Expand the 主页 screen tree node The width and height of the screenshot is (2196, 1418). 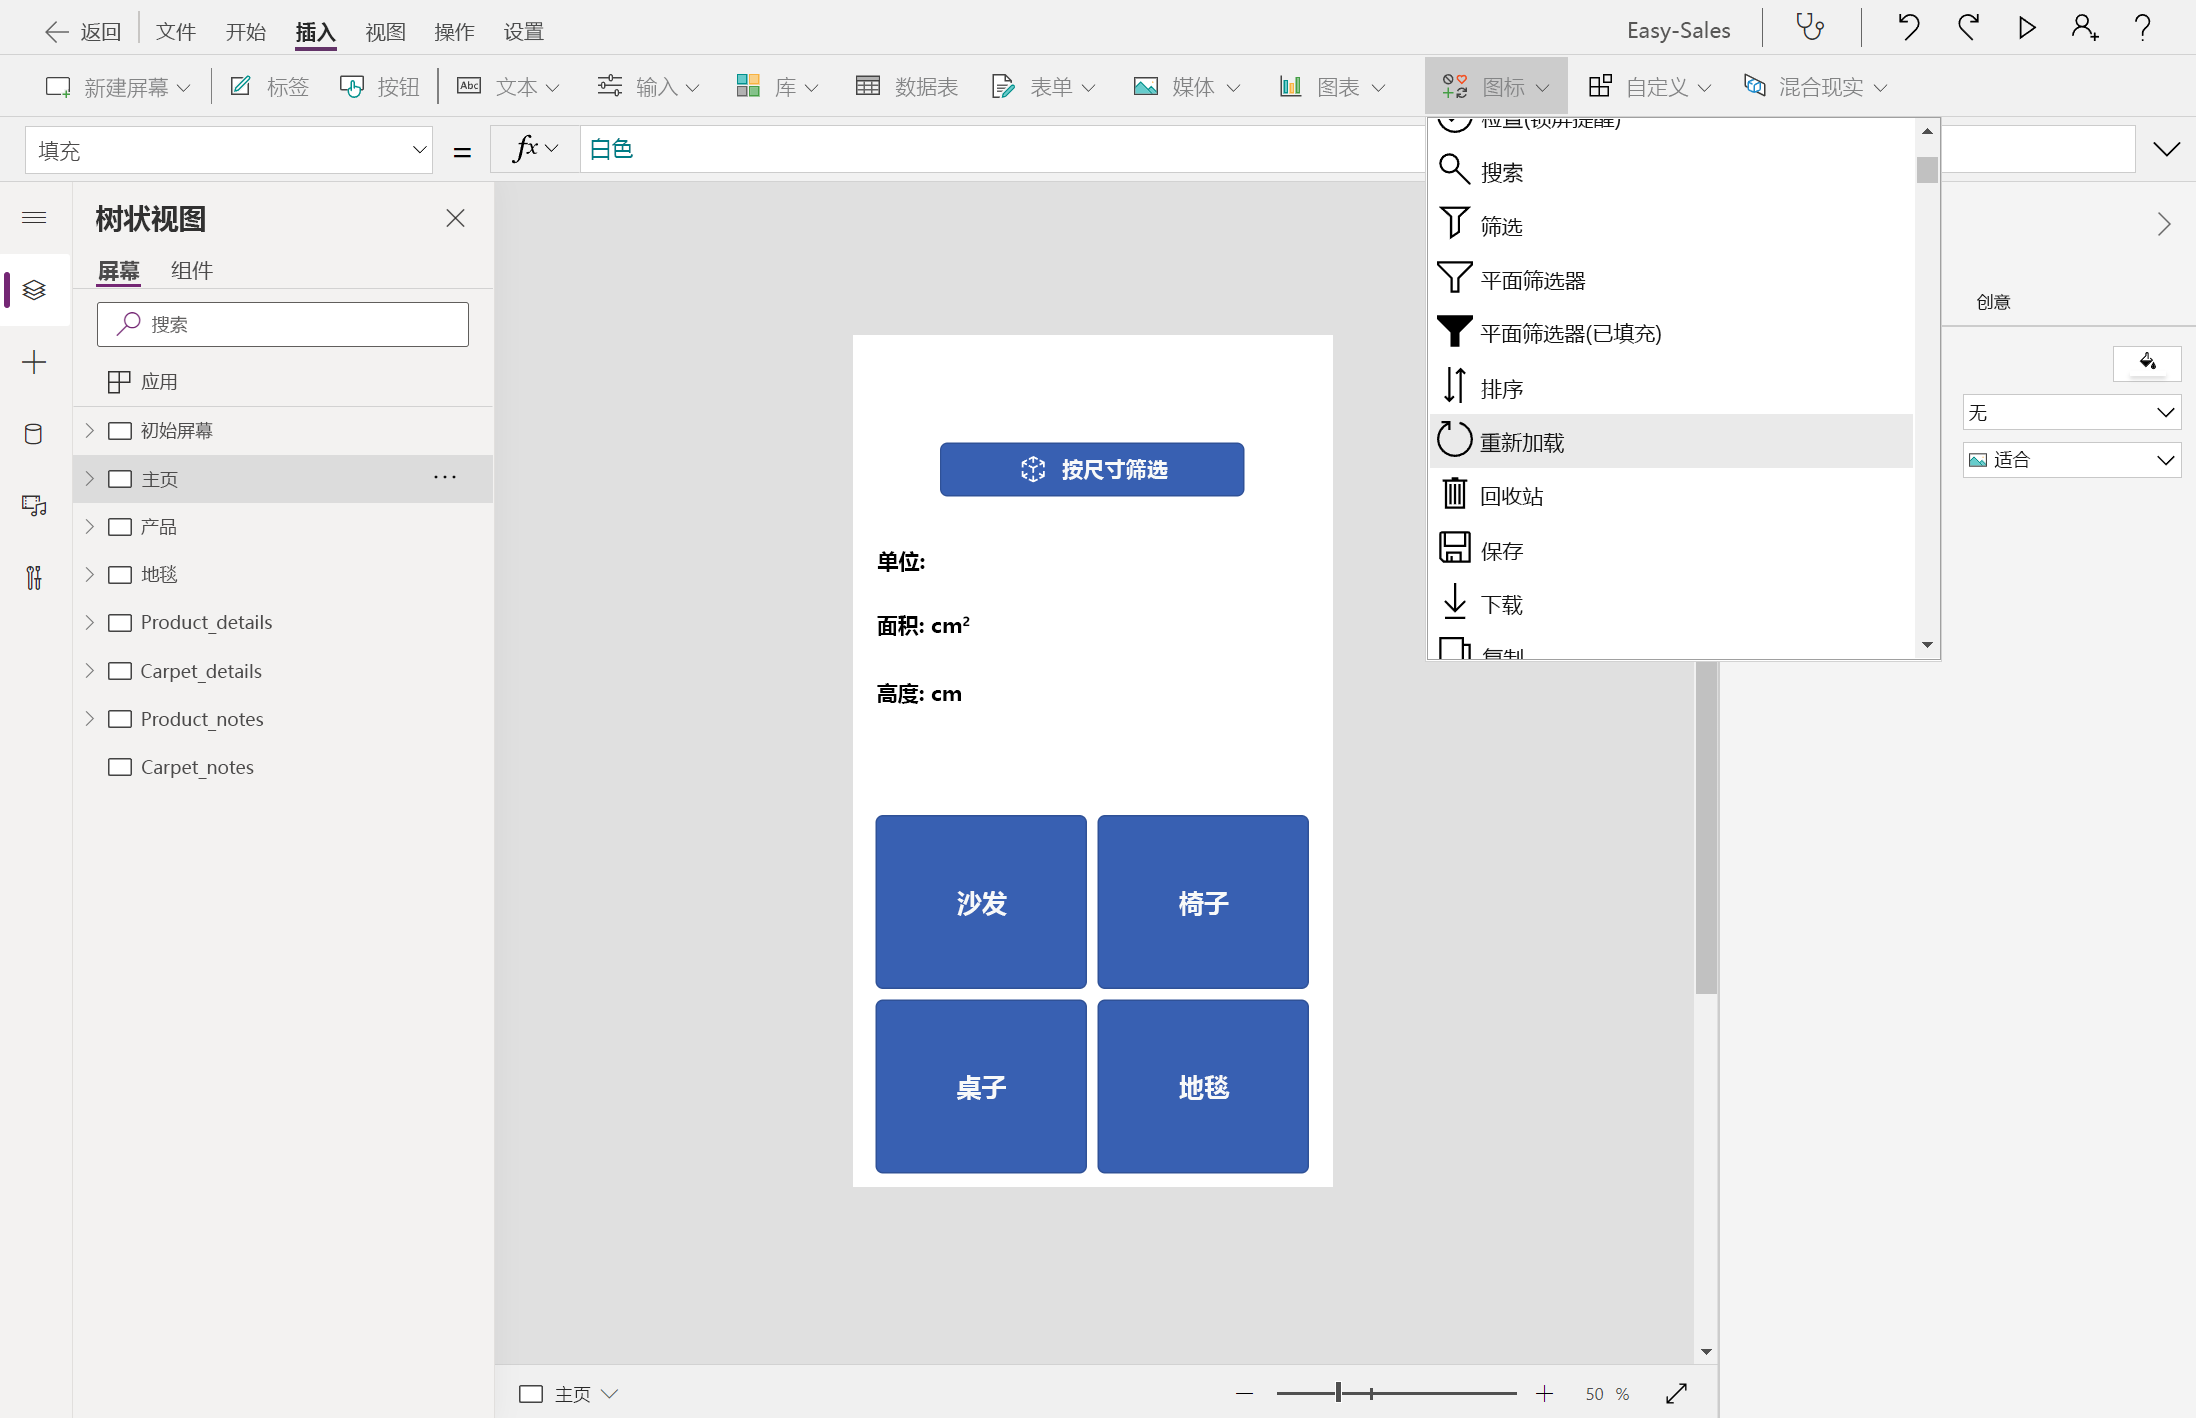[x=89, y=479]
